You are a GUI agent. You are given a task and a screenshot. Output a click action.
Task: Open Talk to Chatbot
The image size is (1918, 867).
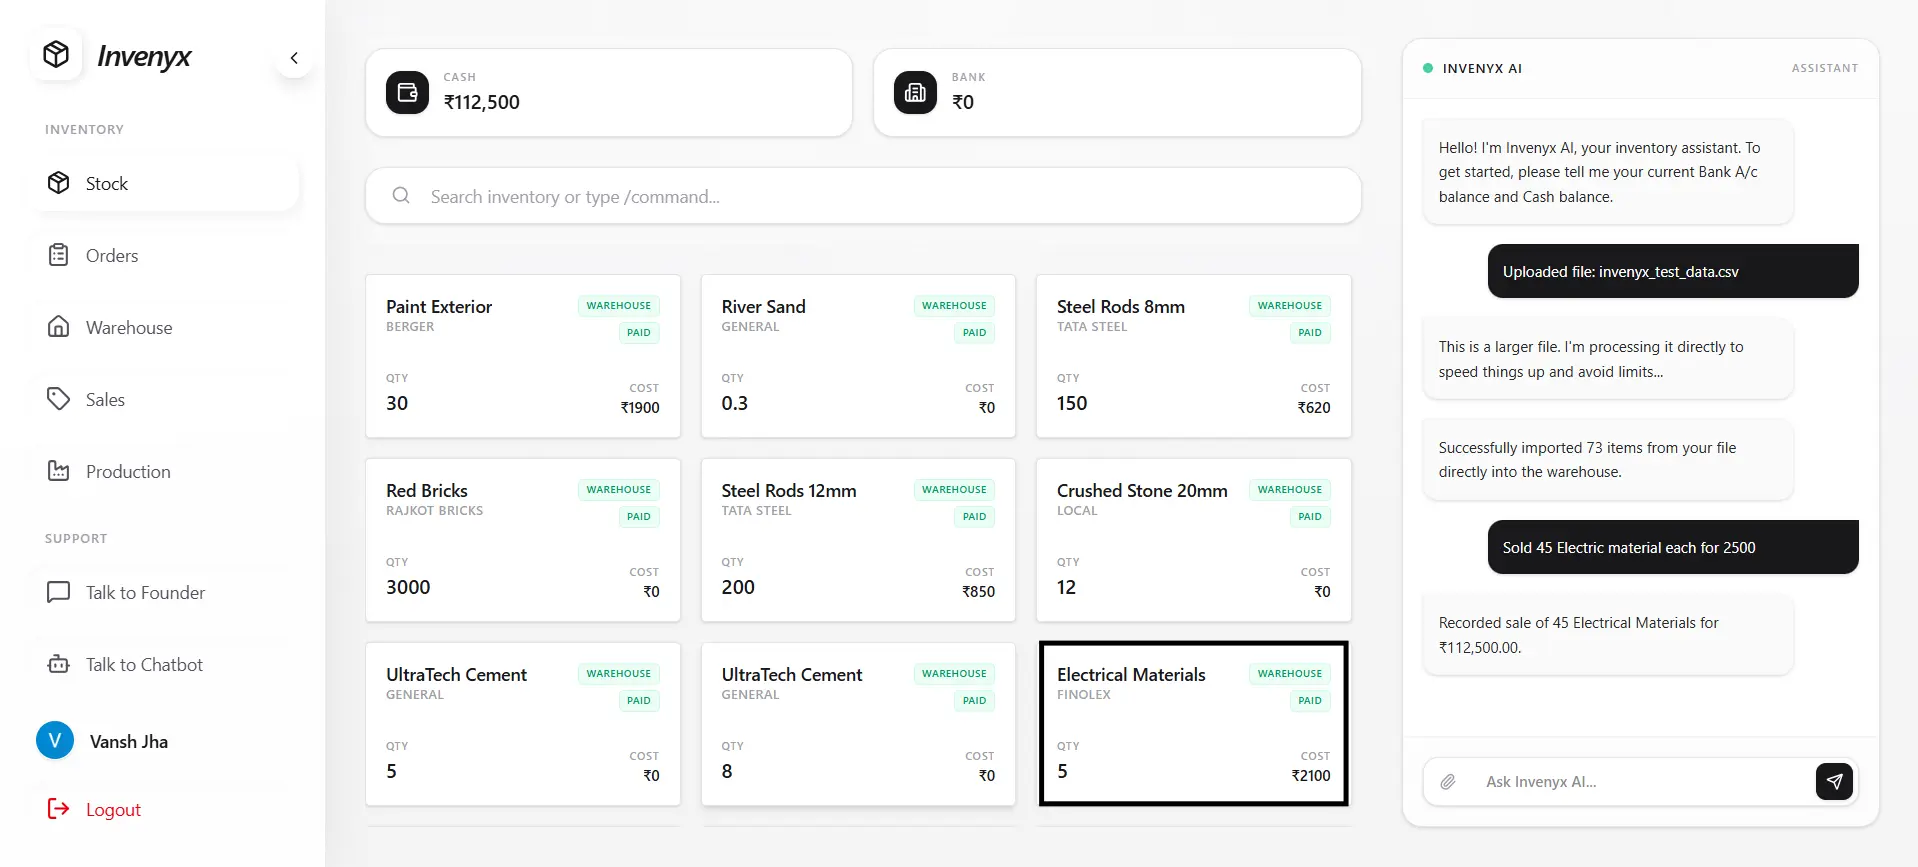165,664
